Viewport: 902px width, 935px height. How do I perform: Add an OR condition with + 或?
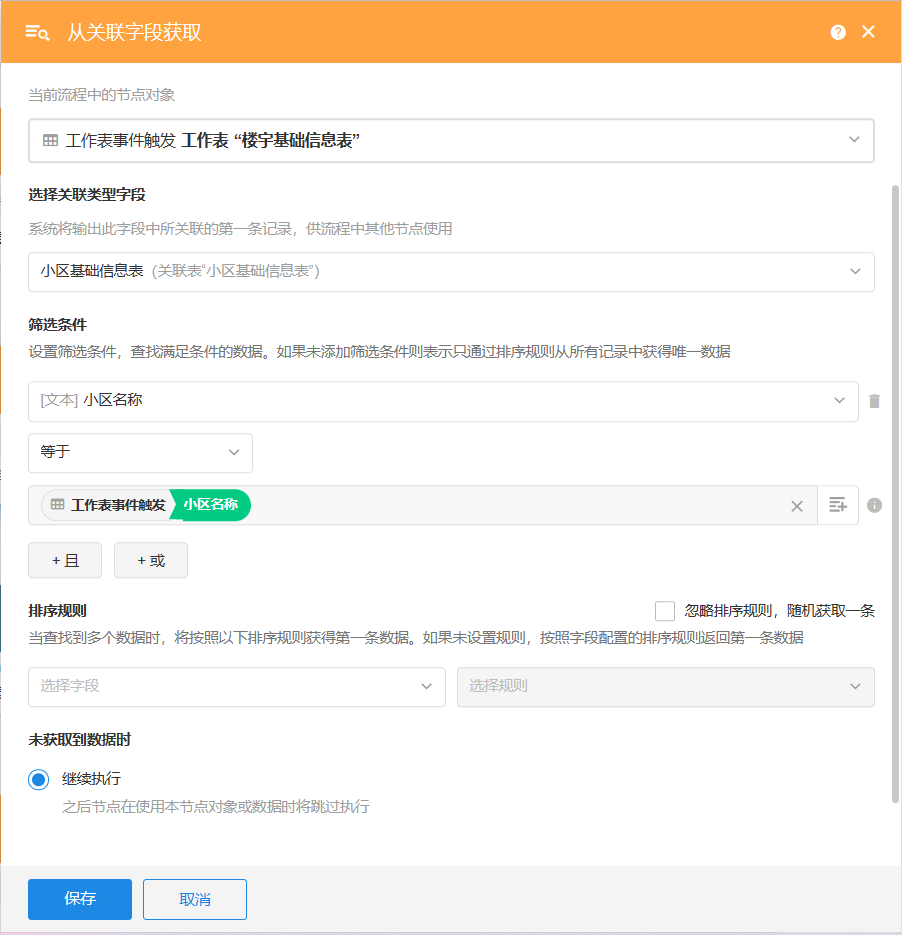(151, 561)
